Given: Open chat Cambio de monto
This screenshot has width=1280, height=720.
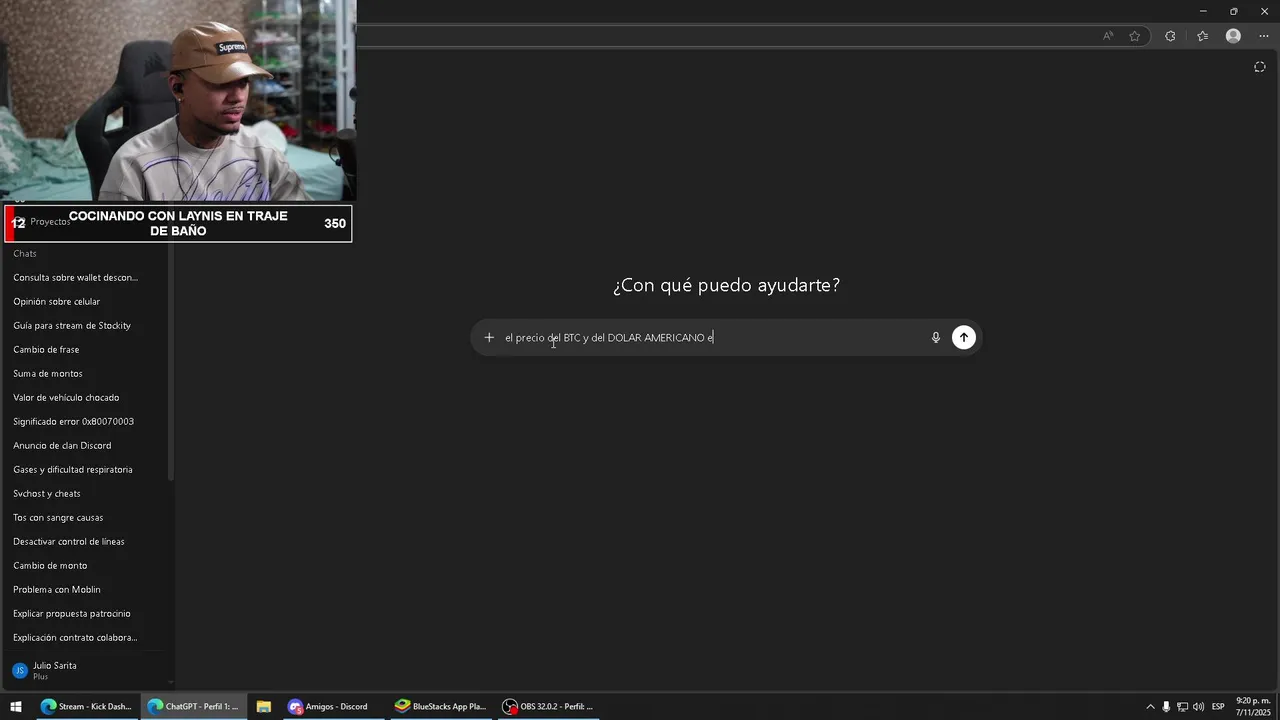Looking at the screenshot, I should coord(50,566).
